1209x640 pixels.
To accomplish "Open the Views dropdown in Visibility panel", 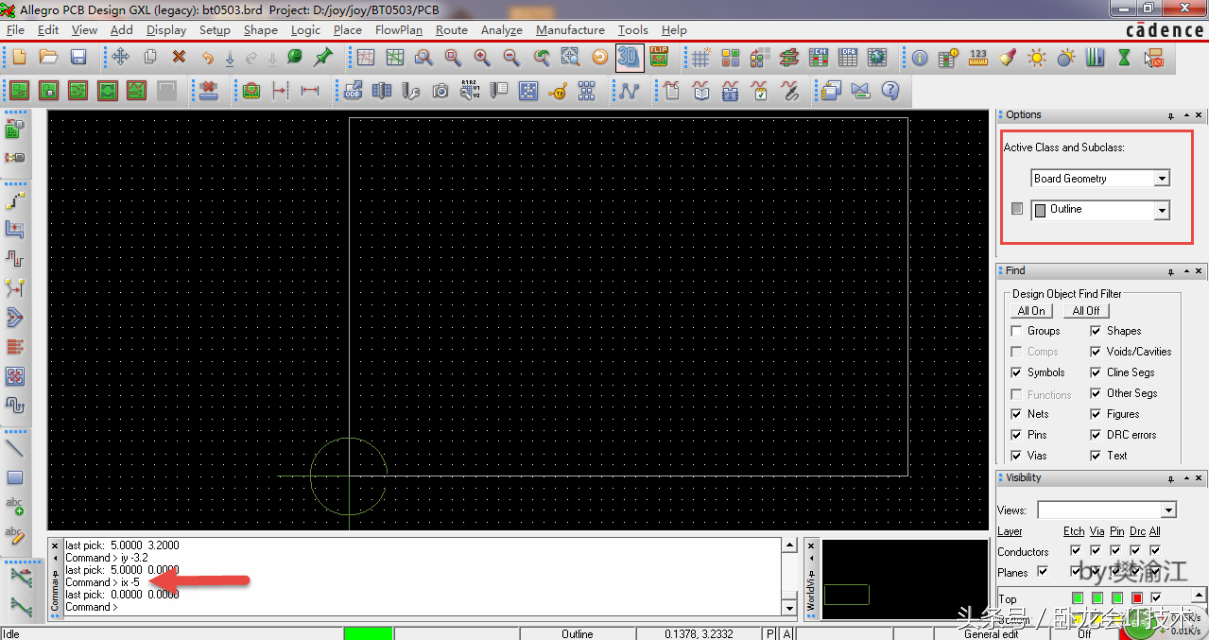I will pyautogui.click(x=1169, y=510).
